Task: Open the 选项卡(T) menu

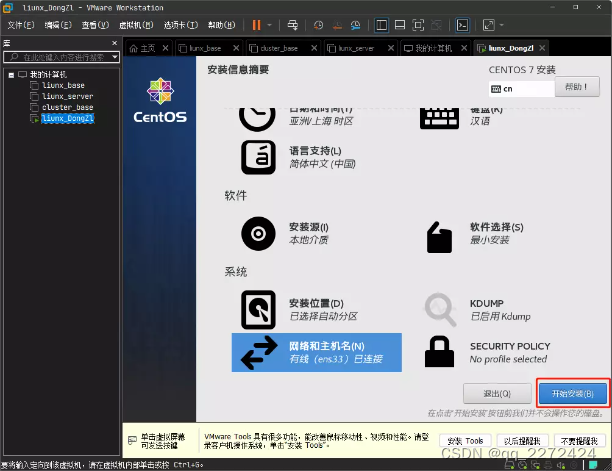Action: click(x=181, y=25)
